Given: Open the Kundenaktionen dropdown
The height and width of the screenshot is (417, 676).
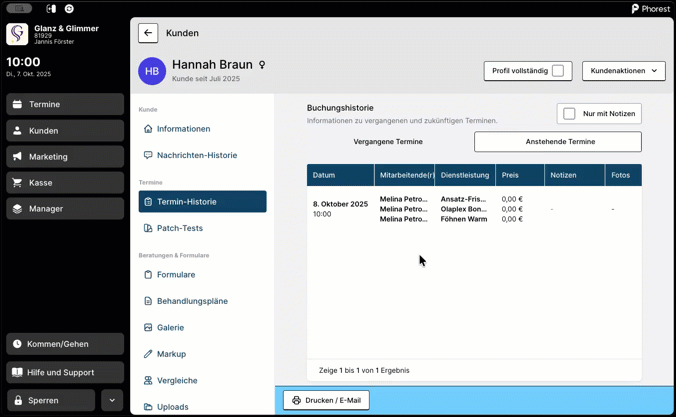Looking at the screenshot, I should pos(623,71).
